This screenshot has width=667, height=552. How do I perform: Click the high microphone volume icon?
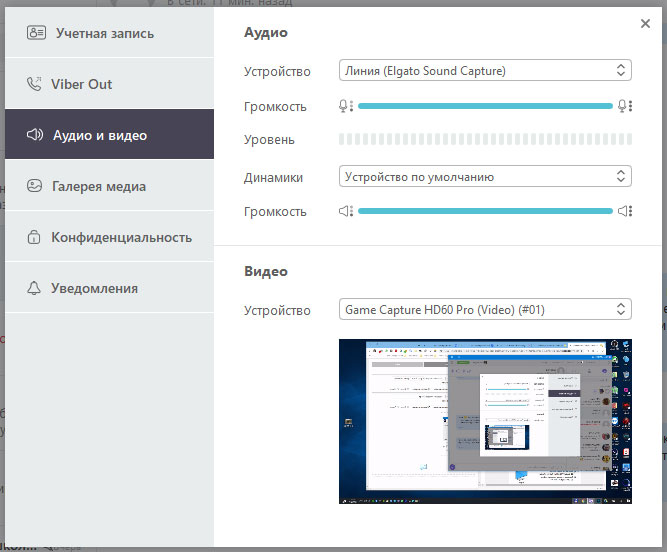625,106
